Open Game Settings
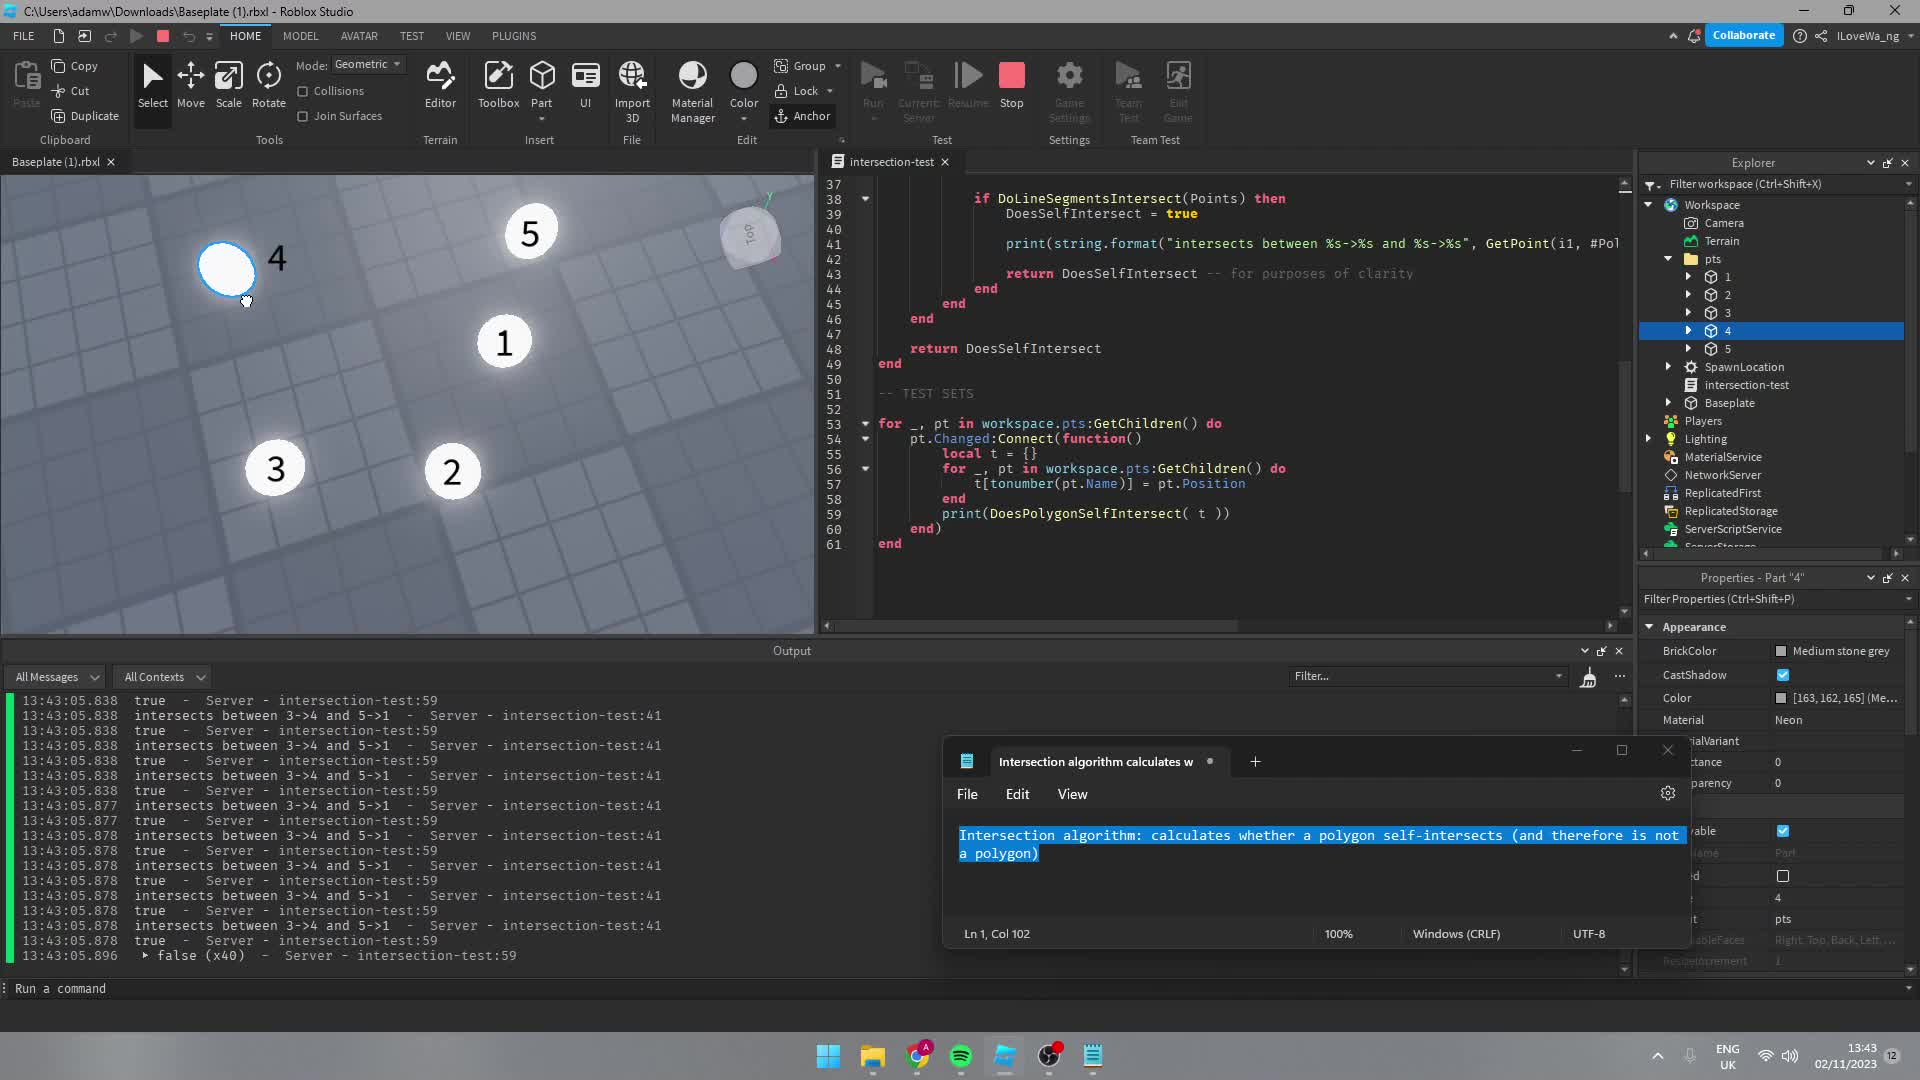 click(1069, 88)
